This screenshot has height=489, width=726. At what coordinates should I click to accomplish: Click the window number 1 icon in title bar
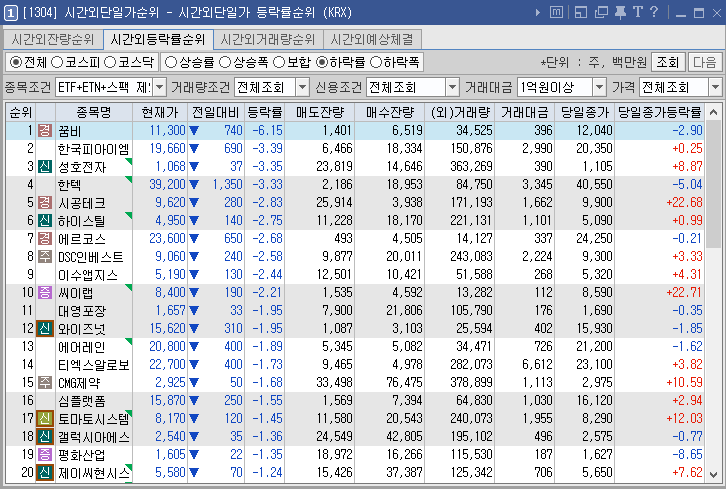pyautogui.click(x=10, y=12)
